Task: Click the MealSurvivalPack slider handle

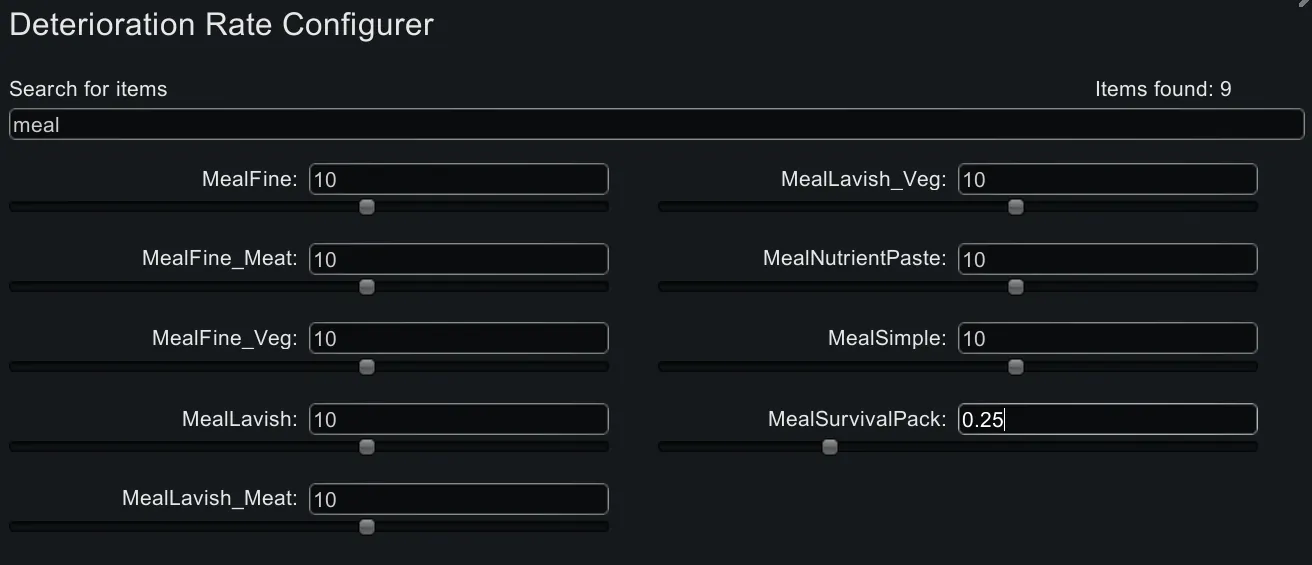Action: click(x=830, y=447)
